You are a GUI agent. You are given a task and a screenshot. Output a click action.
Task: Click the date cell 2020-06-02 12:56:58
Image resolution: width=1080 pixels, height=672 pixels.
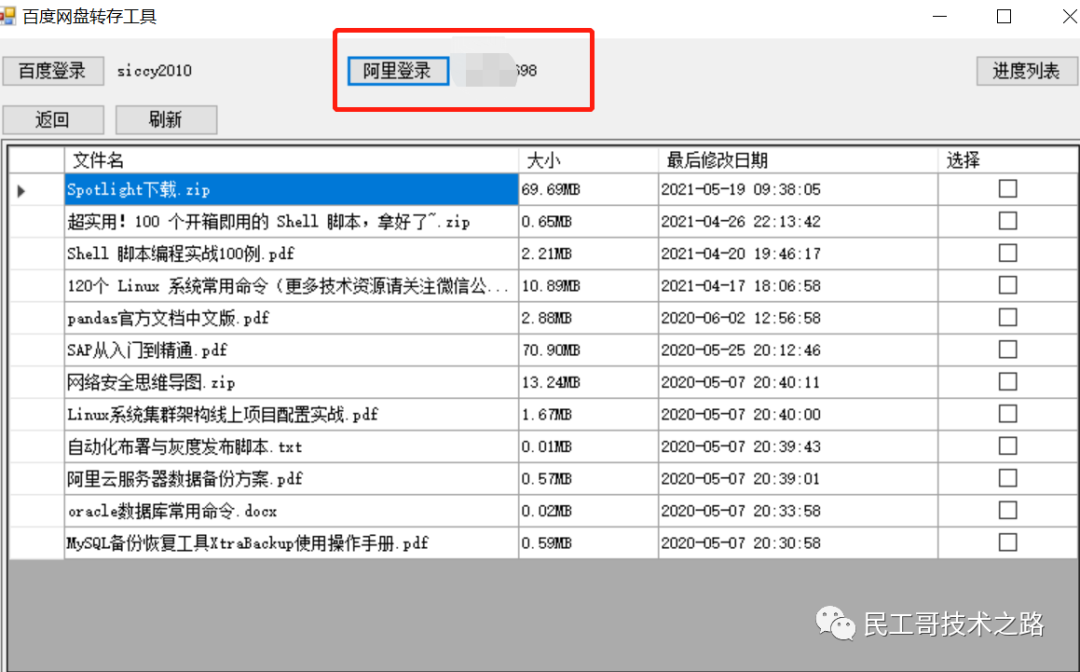coord(798,318)
